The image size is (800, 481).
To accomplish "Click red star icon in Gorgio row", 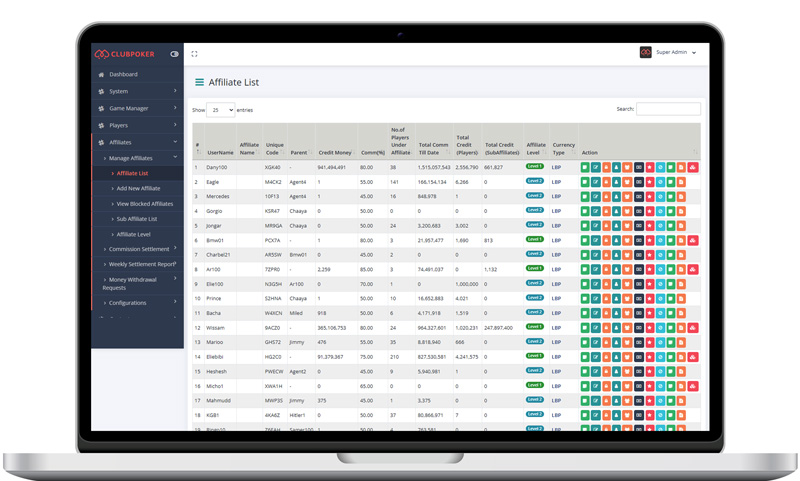I will coord(649,211).
